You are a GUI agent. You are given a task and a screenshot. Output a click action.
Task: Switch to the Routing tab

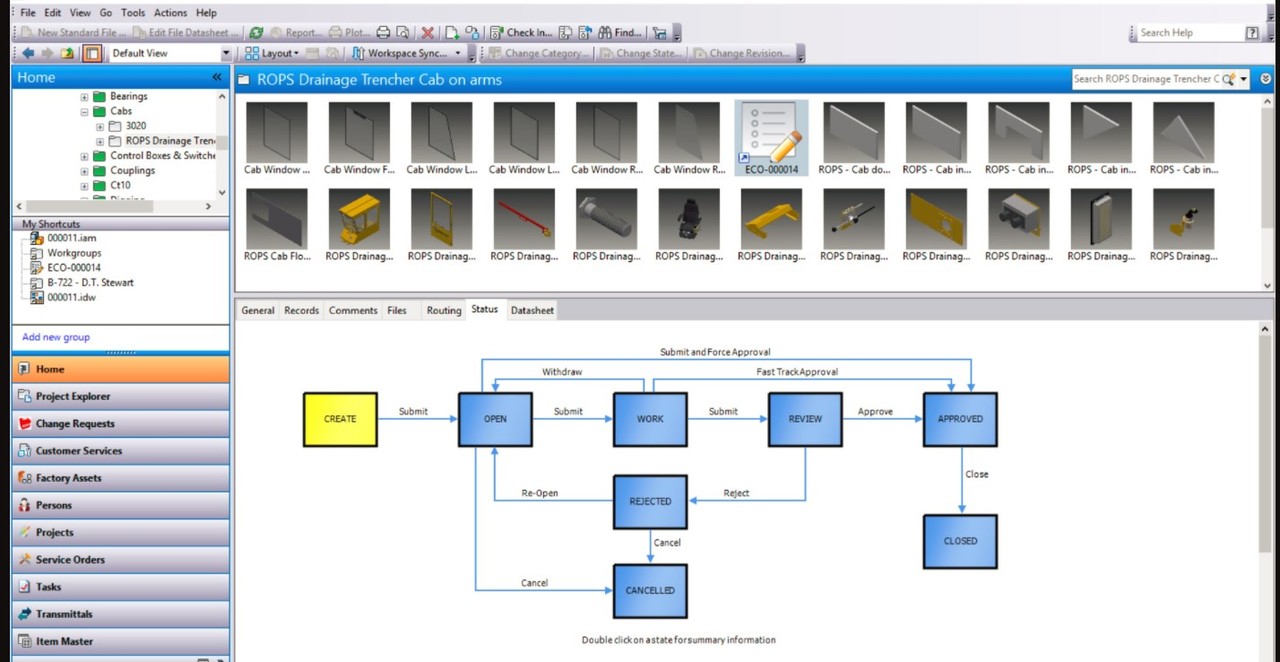(x=444, y=310)
